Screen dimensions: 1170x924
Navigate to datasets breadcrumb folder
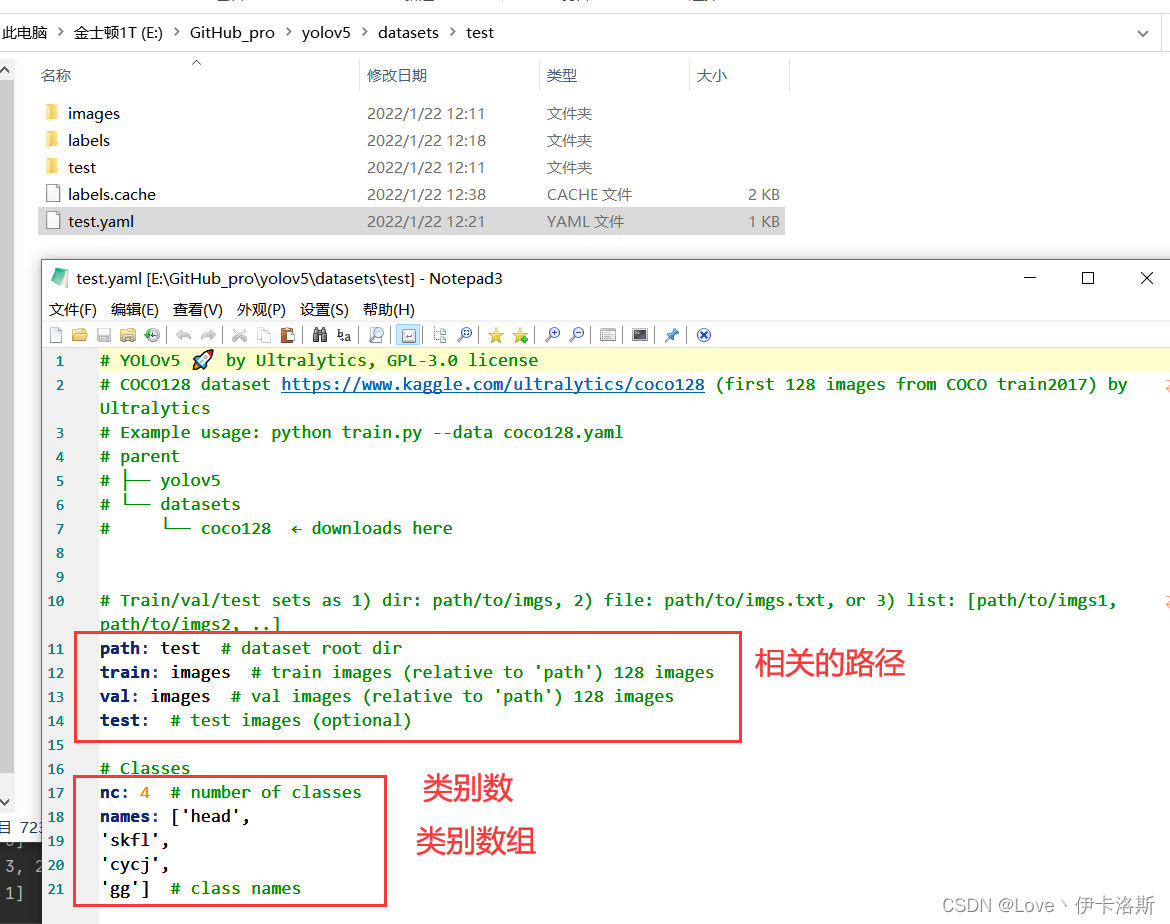[408, 33]
